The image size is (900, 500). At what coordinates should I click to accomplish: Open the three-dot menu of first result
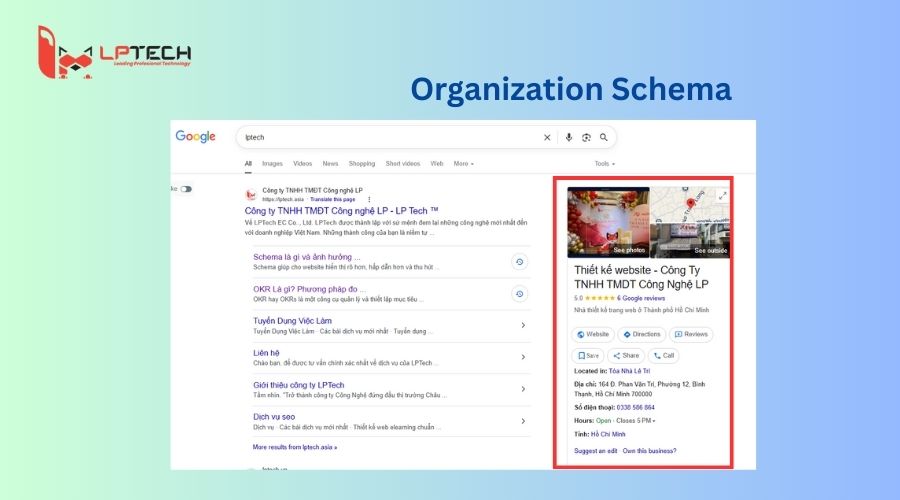click(x=369, y=199)
